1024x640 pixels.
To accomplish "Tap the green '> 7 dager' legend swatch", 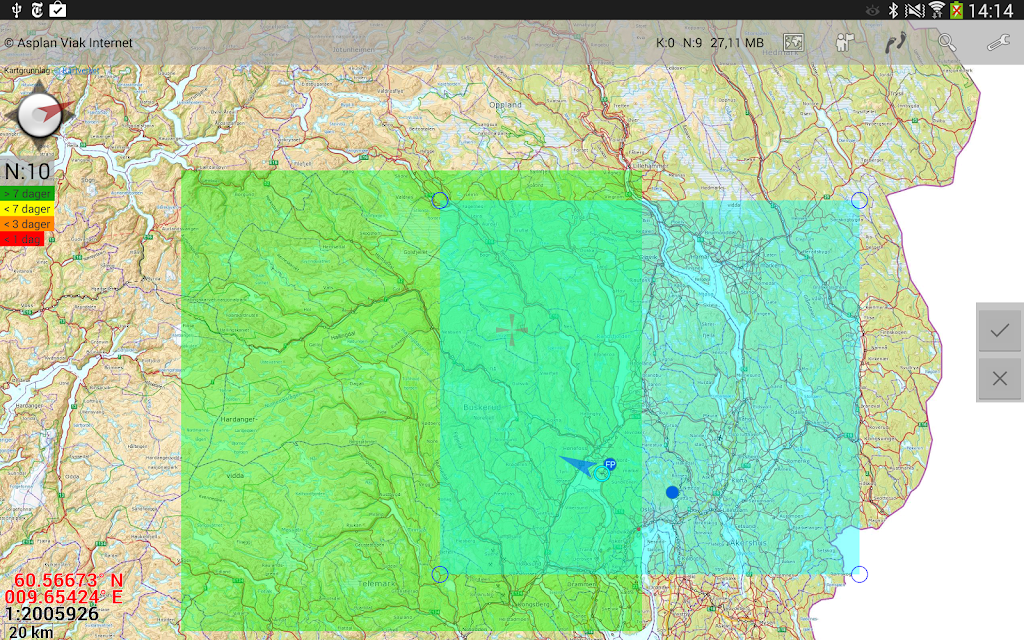I will click(x=27, y=194).
